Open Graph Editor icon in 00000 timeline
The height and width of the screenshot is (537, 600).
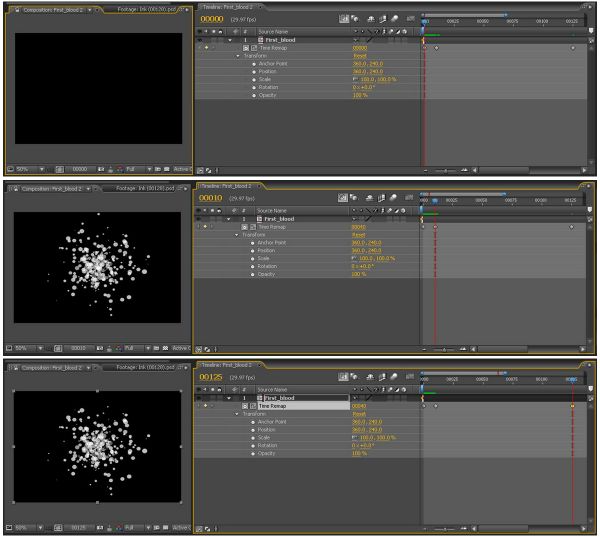click(411, 18)
